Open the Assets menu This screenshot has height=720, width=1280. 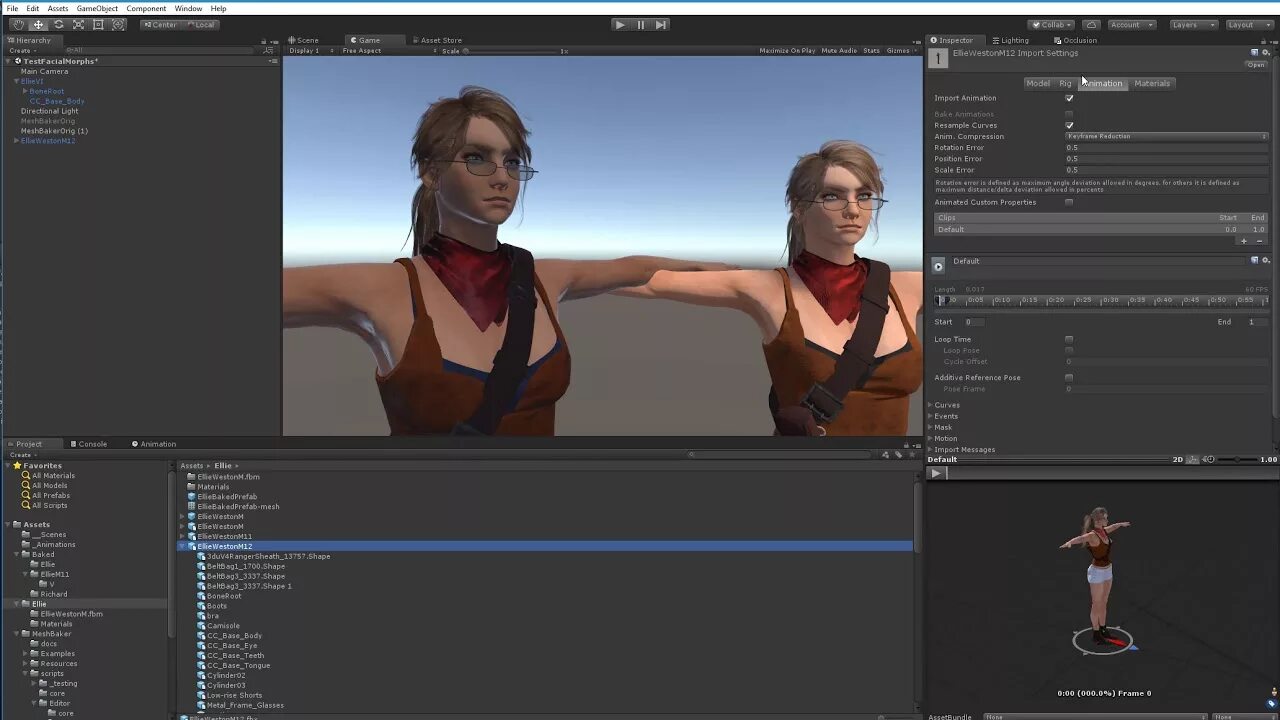tap(58, 8)
